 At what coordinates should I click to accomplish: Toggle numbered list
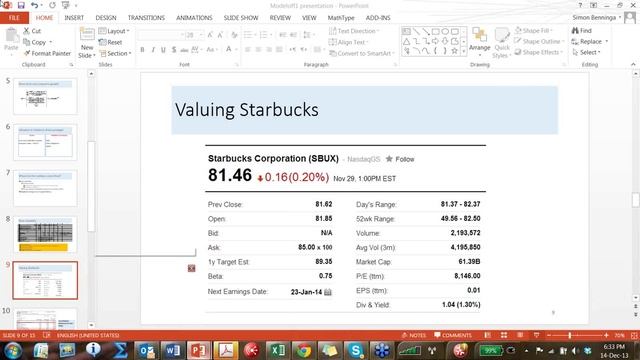click(265, 35)
